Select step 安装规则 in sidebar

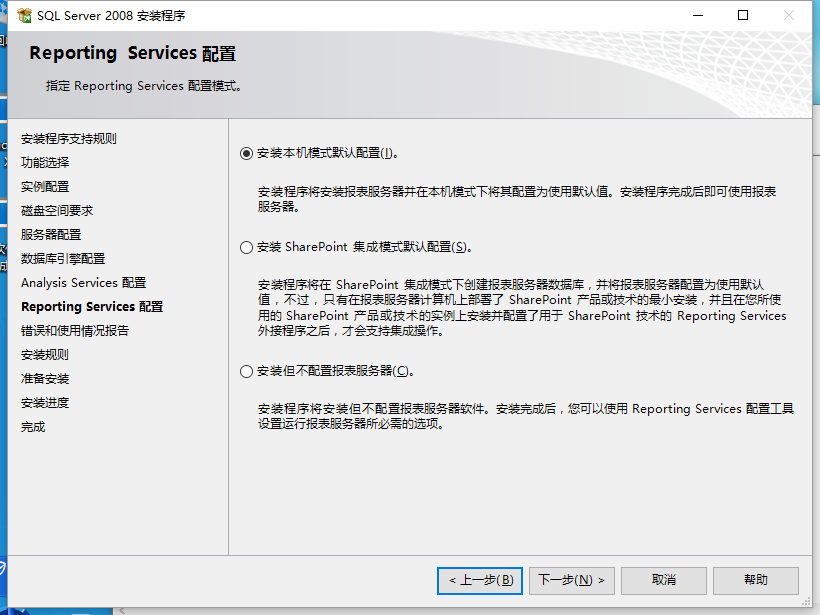[45, 355]
